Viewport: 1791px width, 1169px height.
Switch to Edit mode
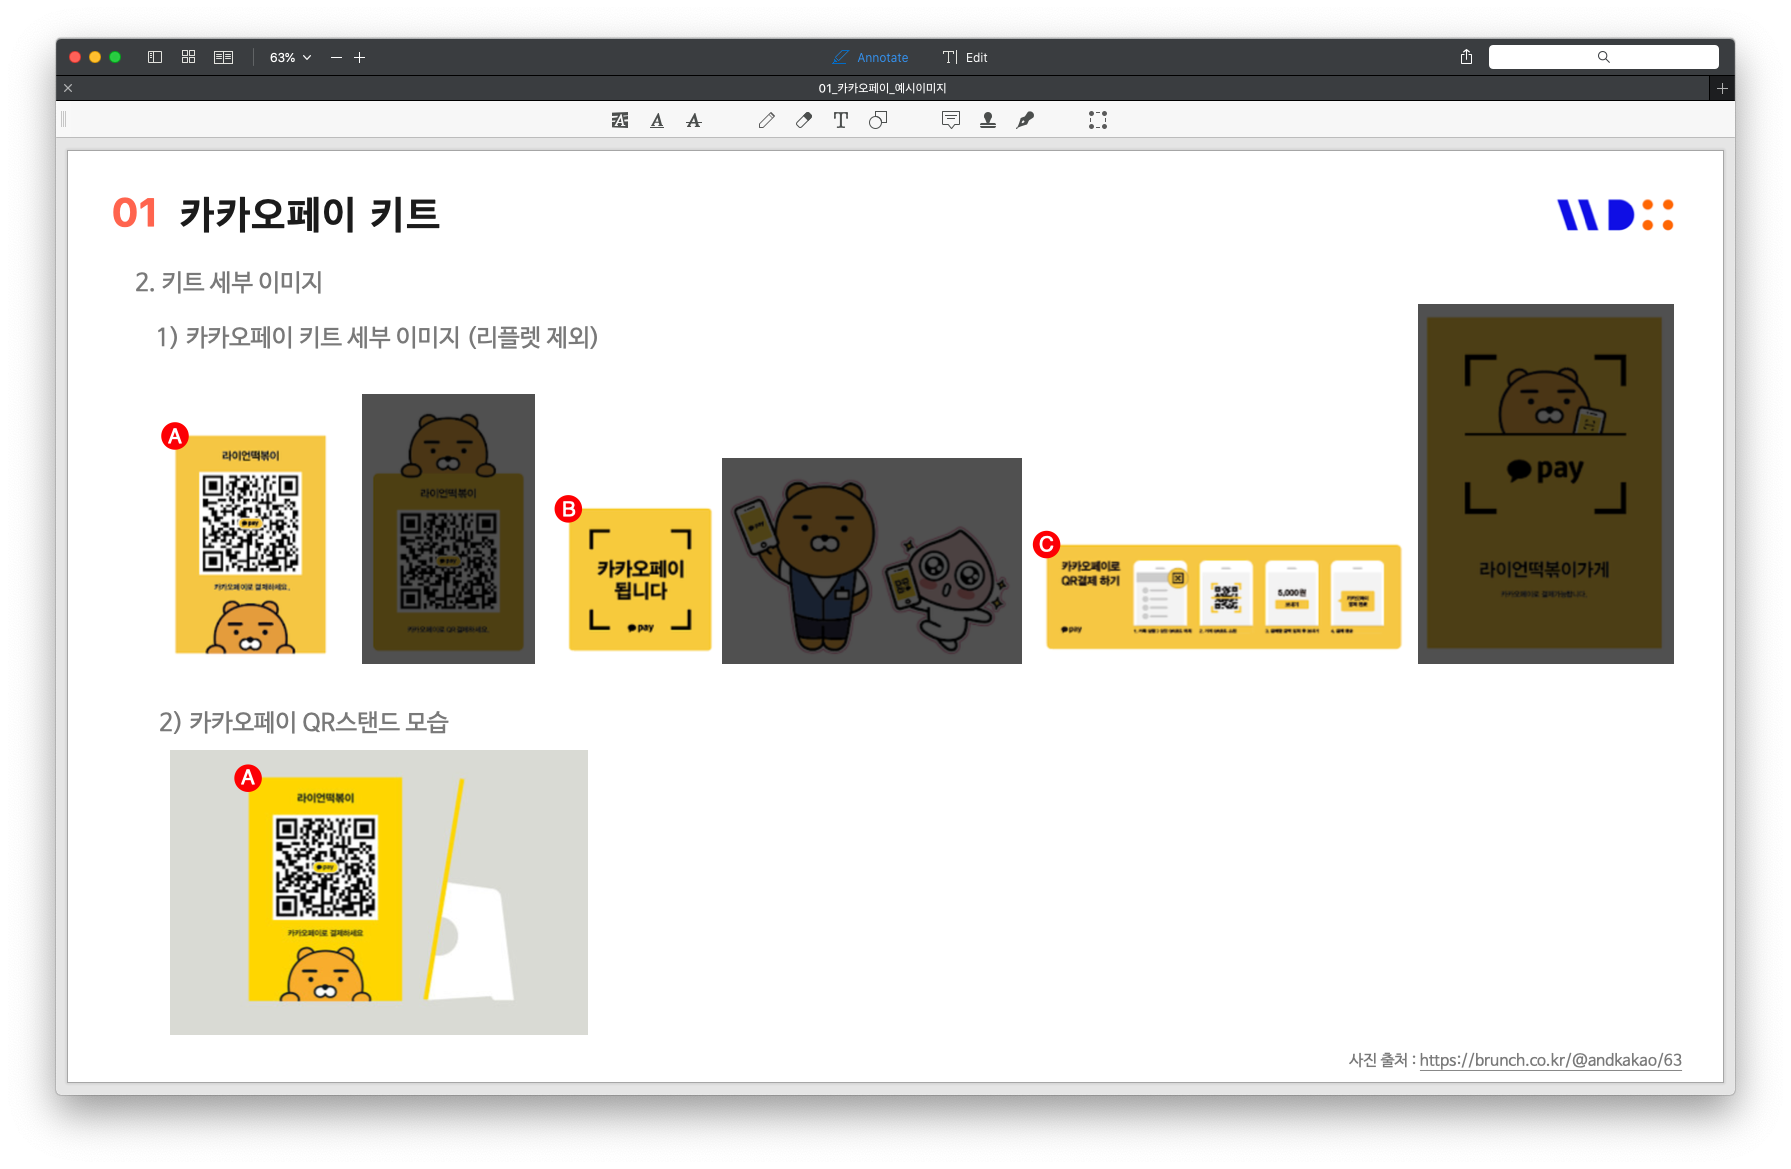click(965, 57)
